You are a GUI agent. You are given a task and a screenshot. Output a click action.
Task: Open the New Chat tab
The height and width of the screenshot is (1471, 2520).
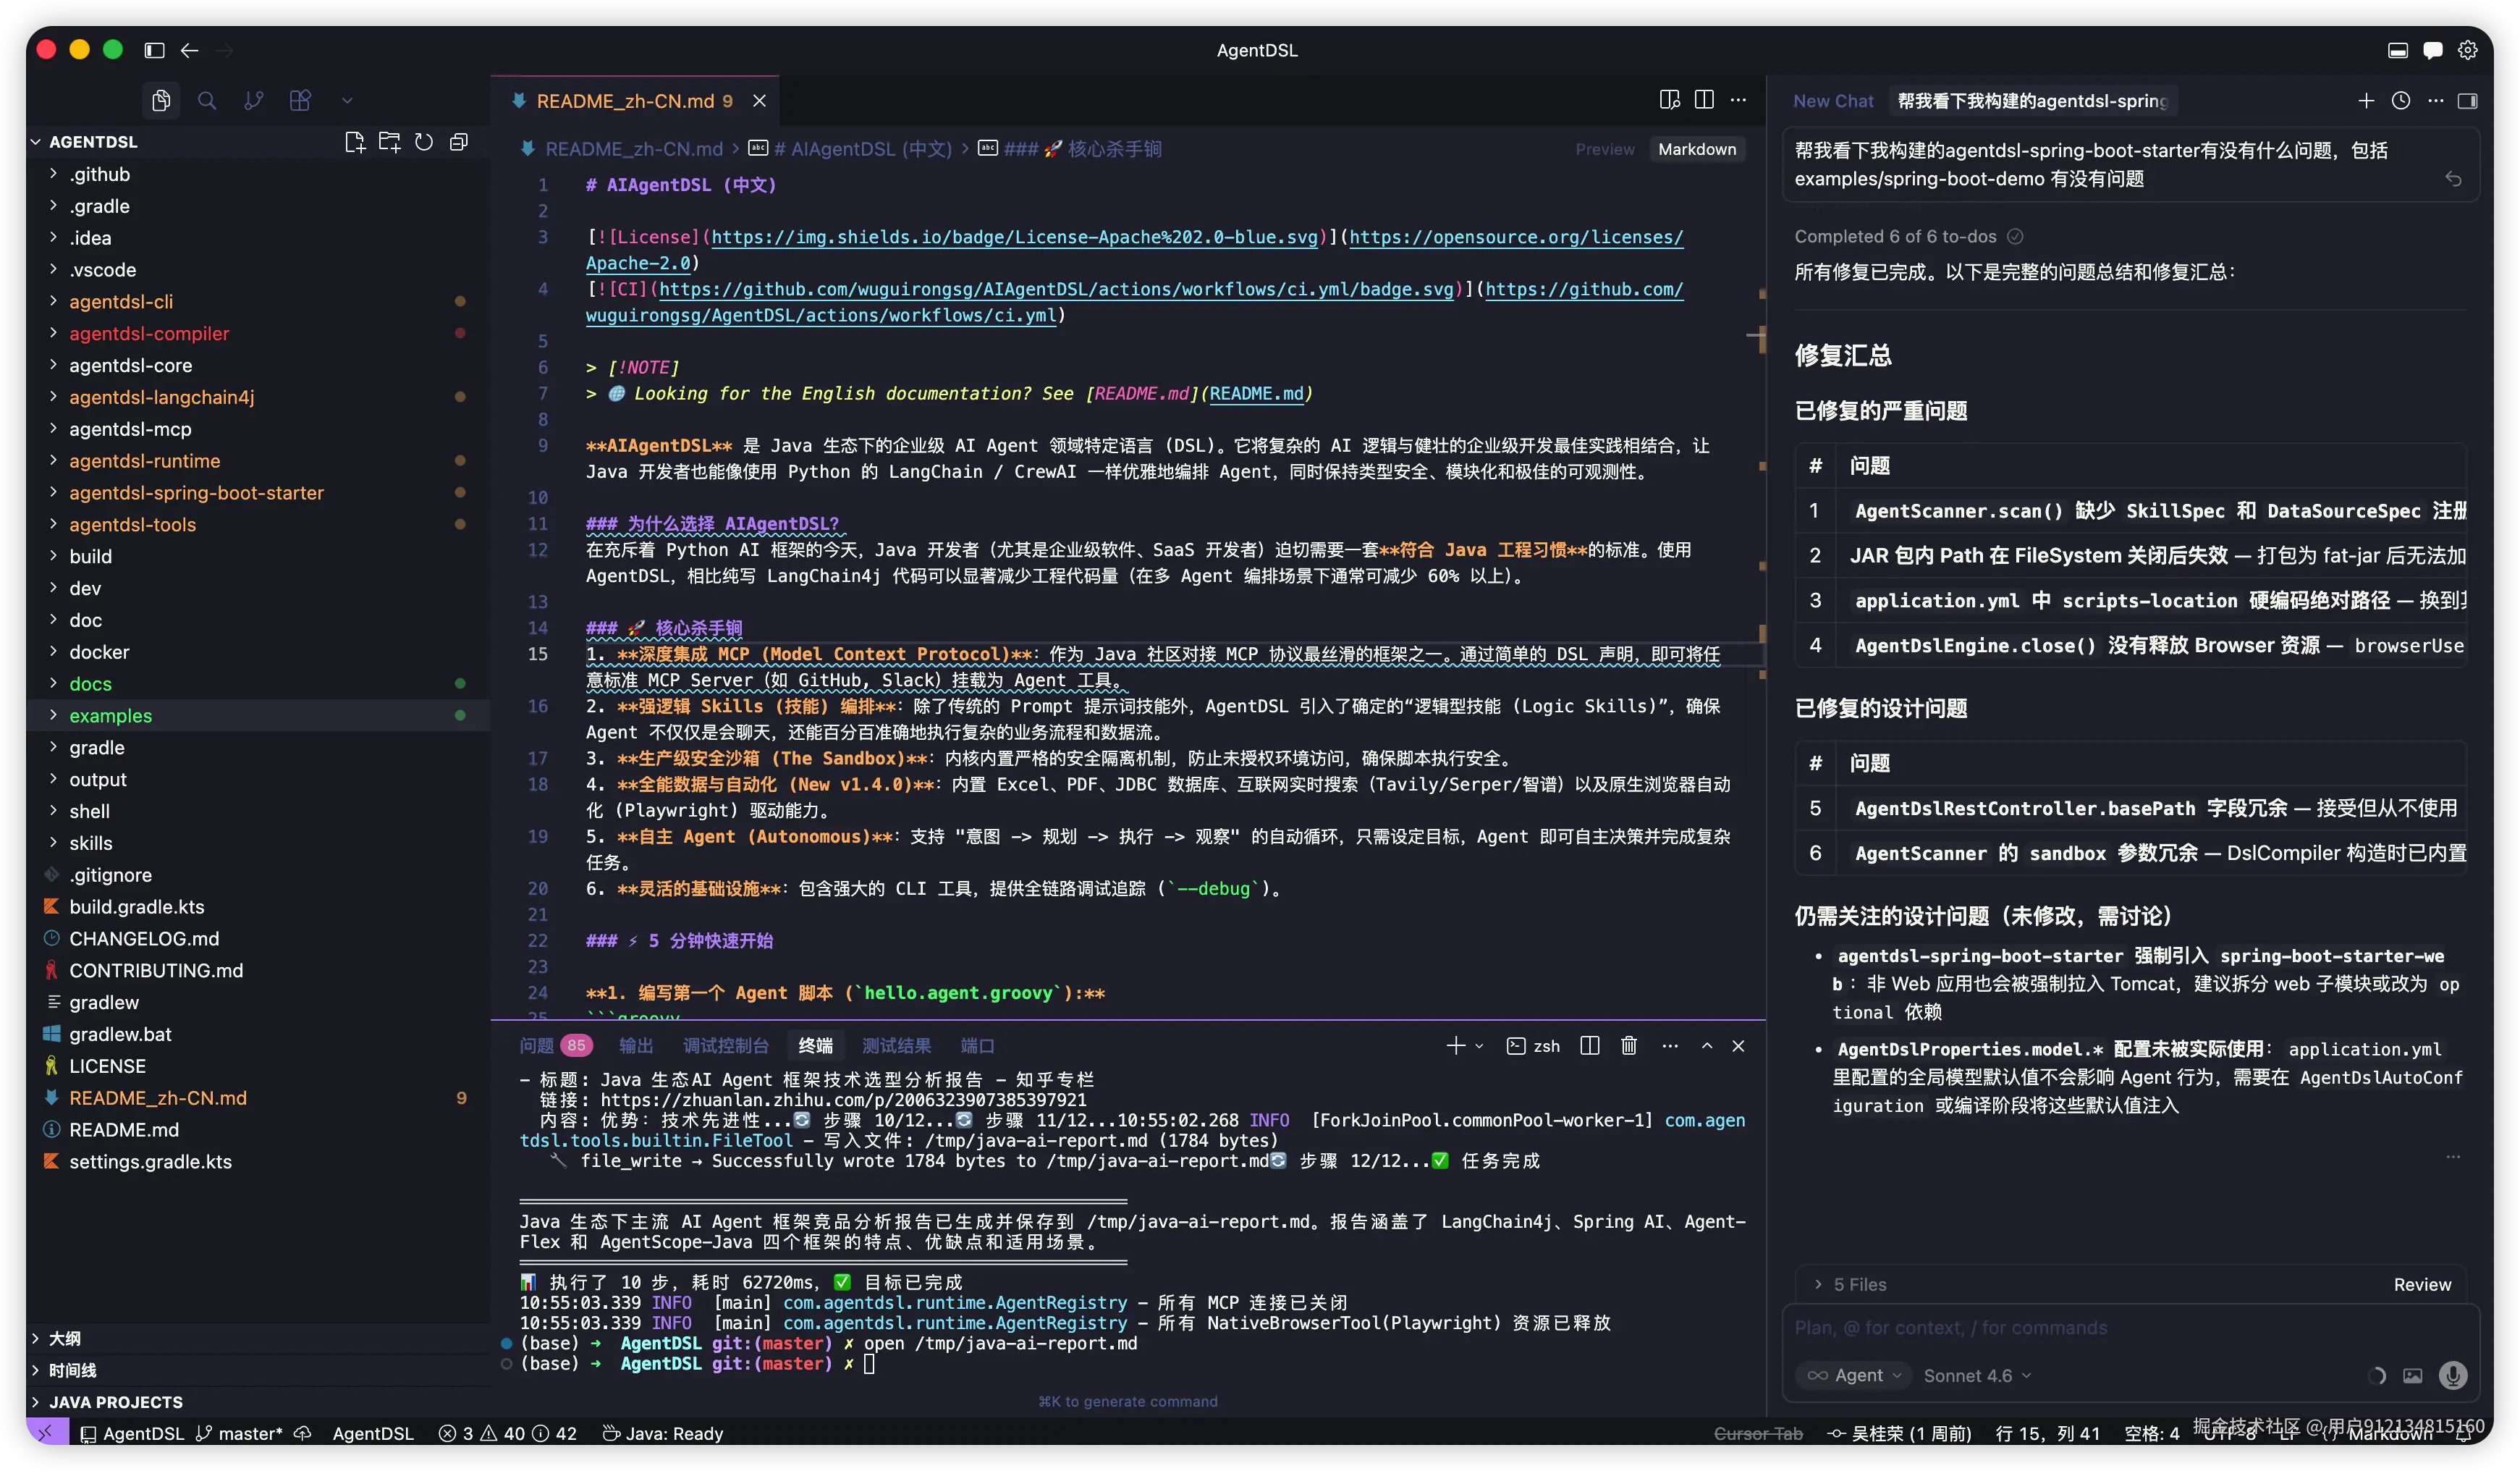click(x=1833, y=101)
